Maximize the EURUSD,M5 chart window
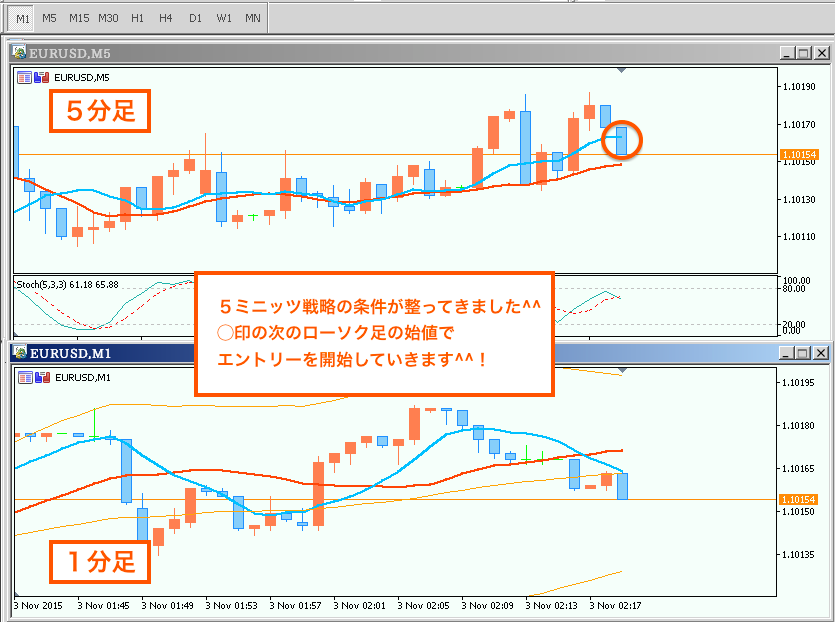This screenshot has width=835, height=622. click(x=805, y=53)
